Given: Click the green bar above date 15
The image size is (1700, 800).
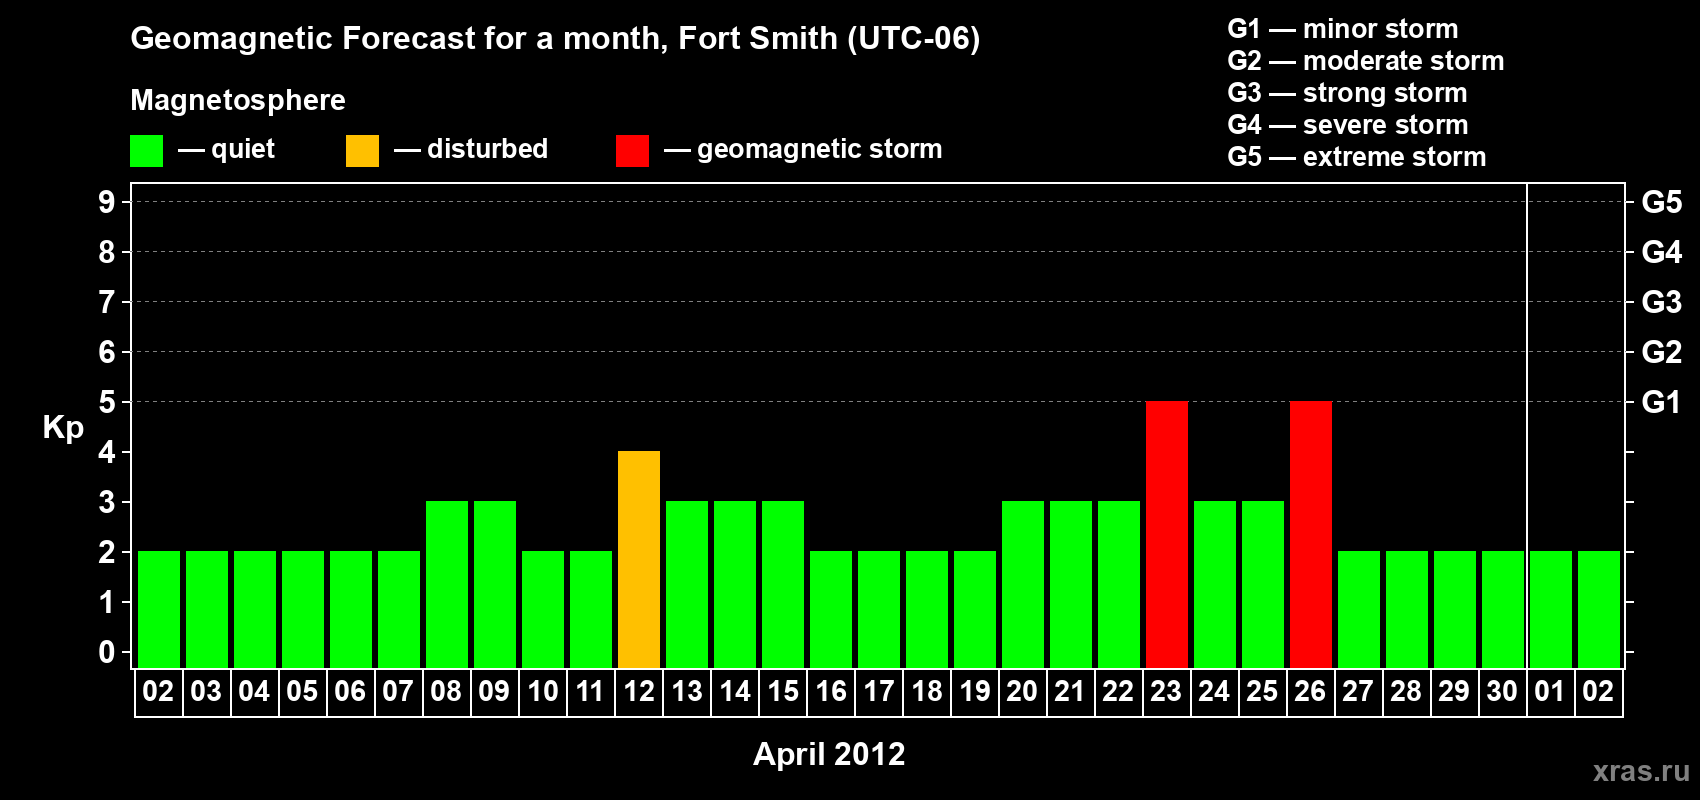Looking at the screenshot, I should [783, 585].
